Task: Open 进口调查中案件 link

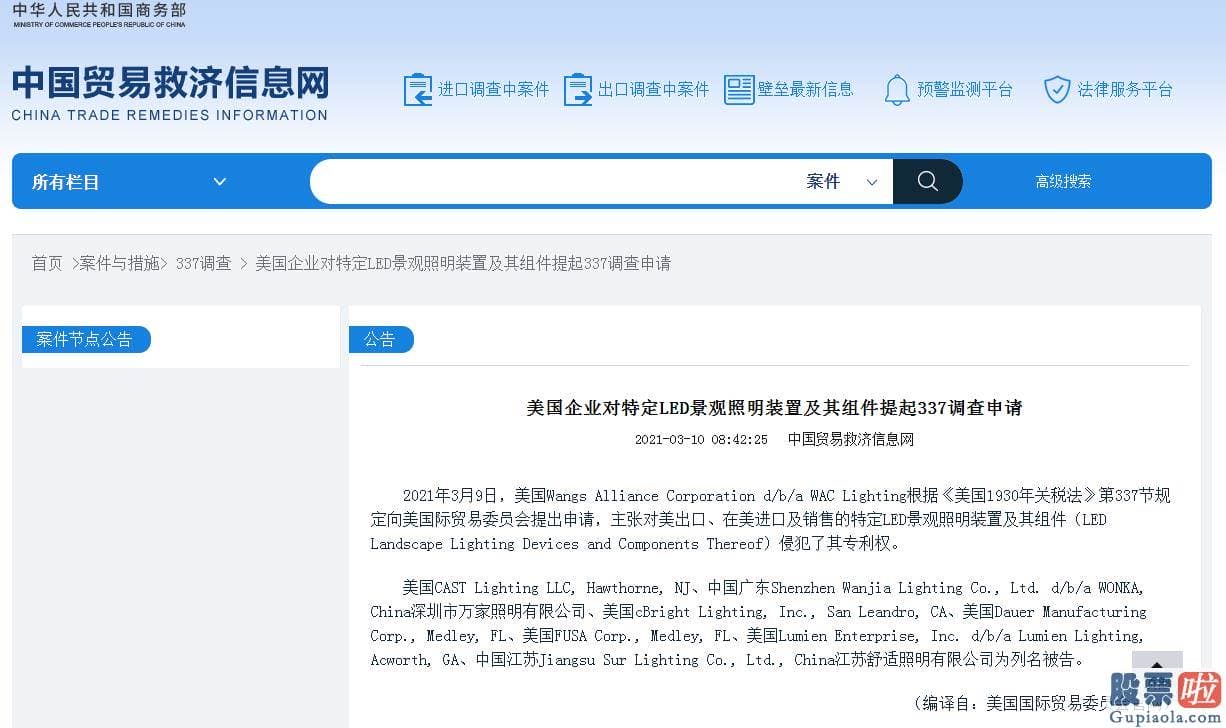Action: coord(494,89)
